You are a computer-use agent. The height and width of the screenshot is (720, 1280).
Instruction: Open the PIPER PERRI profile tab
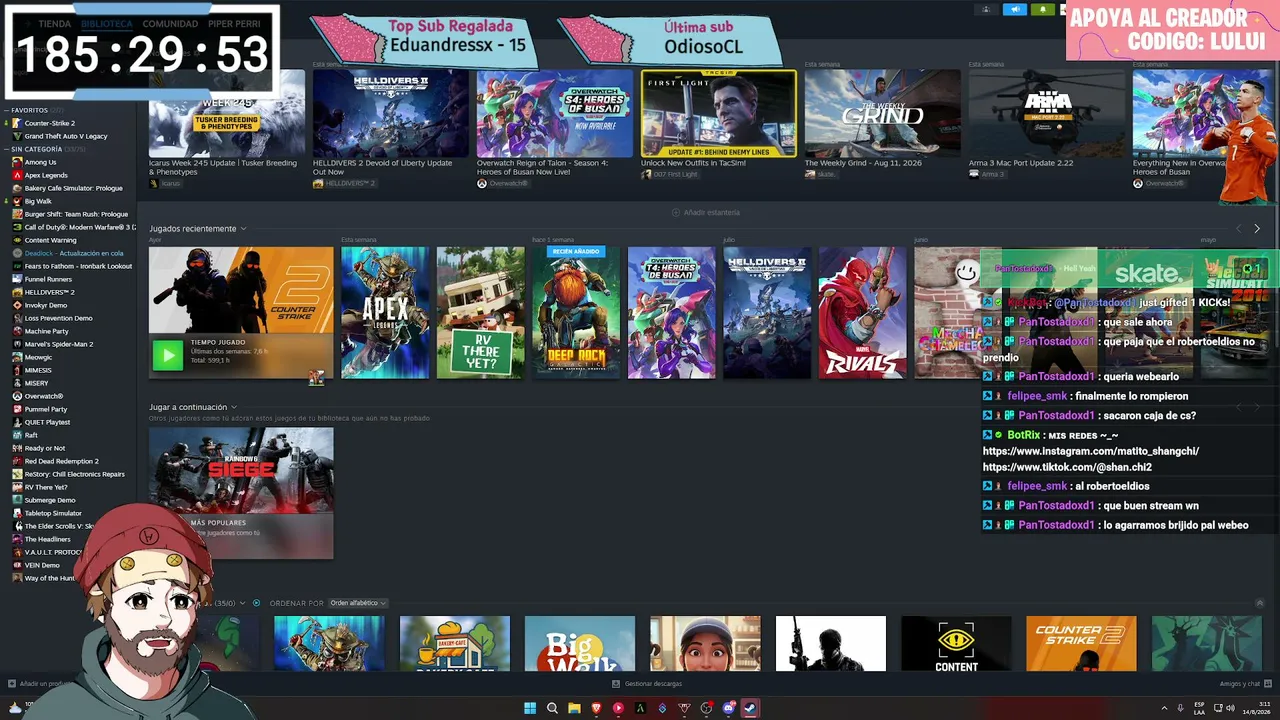click(x=235, y=23)
